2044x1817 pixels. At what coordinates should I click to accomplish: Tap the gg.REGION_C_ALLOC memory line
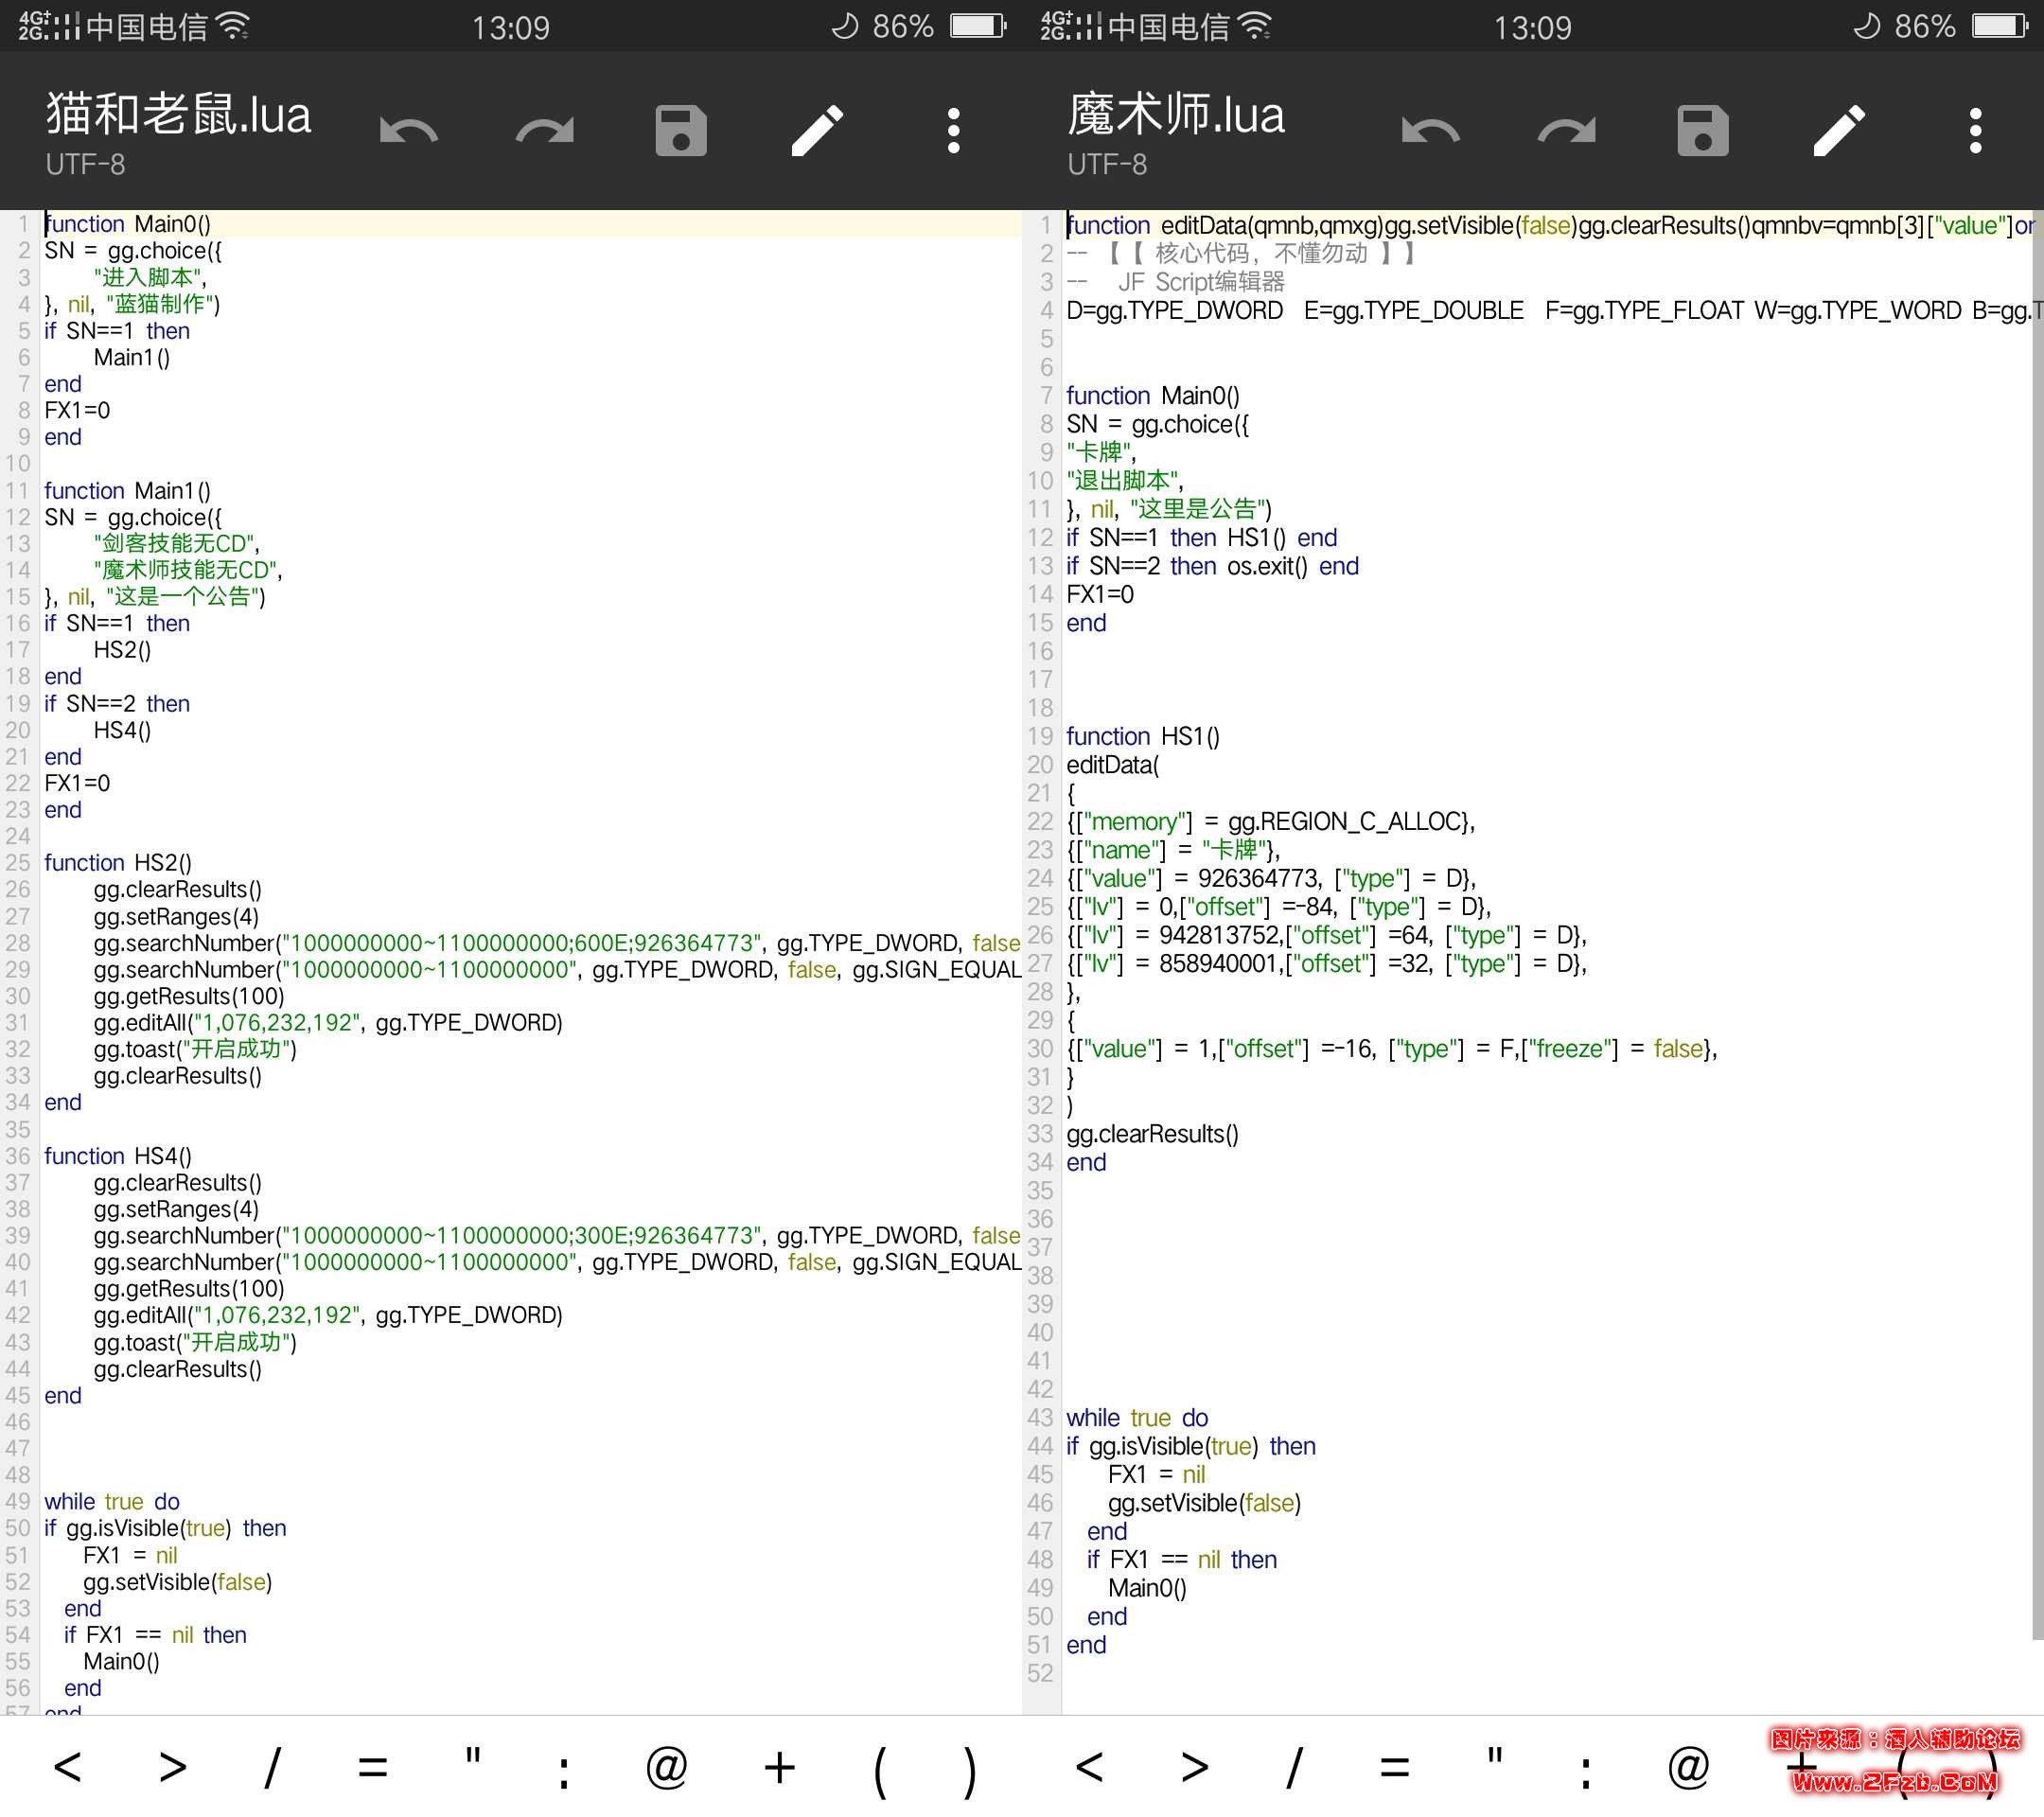tap(1270, 822)
